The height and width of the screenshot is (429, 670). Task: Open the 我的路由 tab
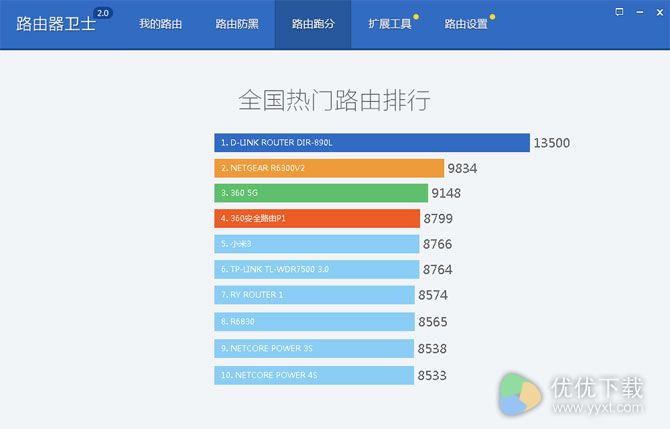[x=160, y=24]
